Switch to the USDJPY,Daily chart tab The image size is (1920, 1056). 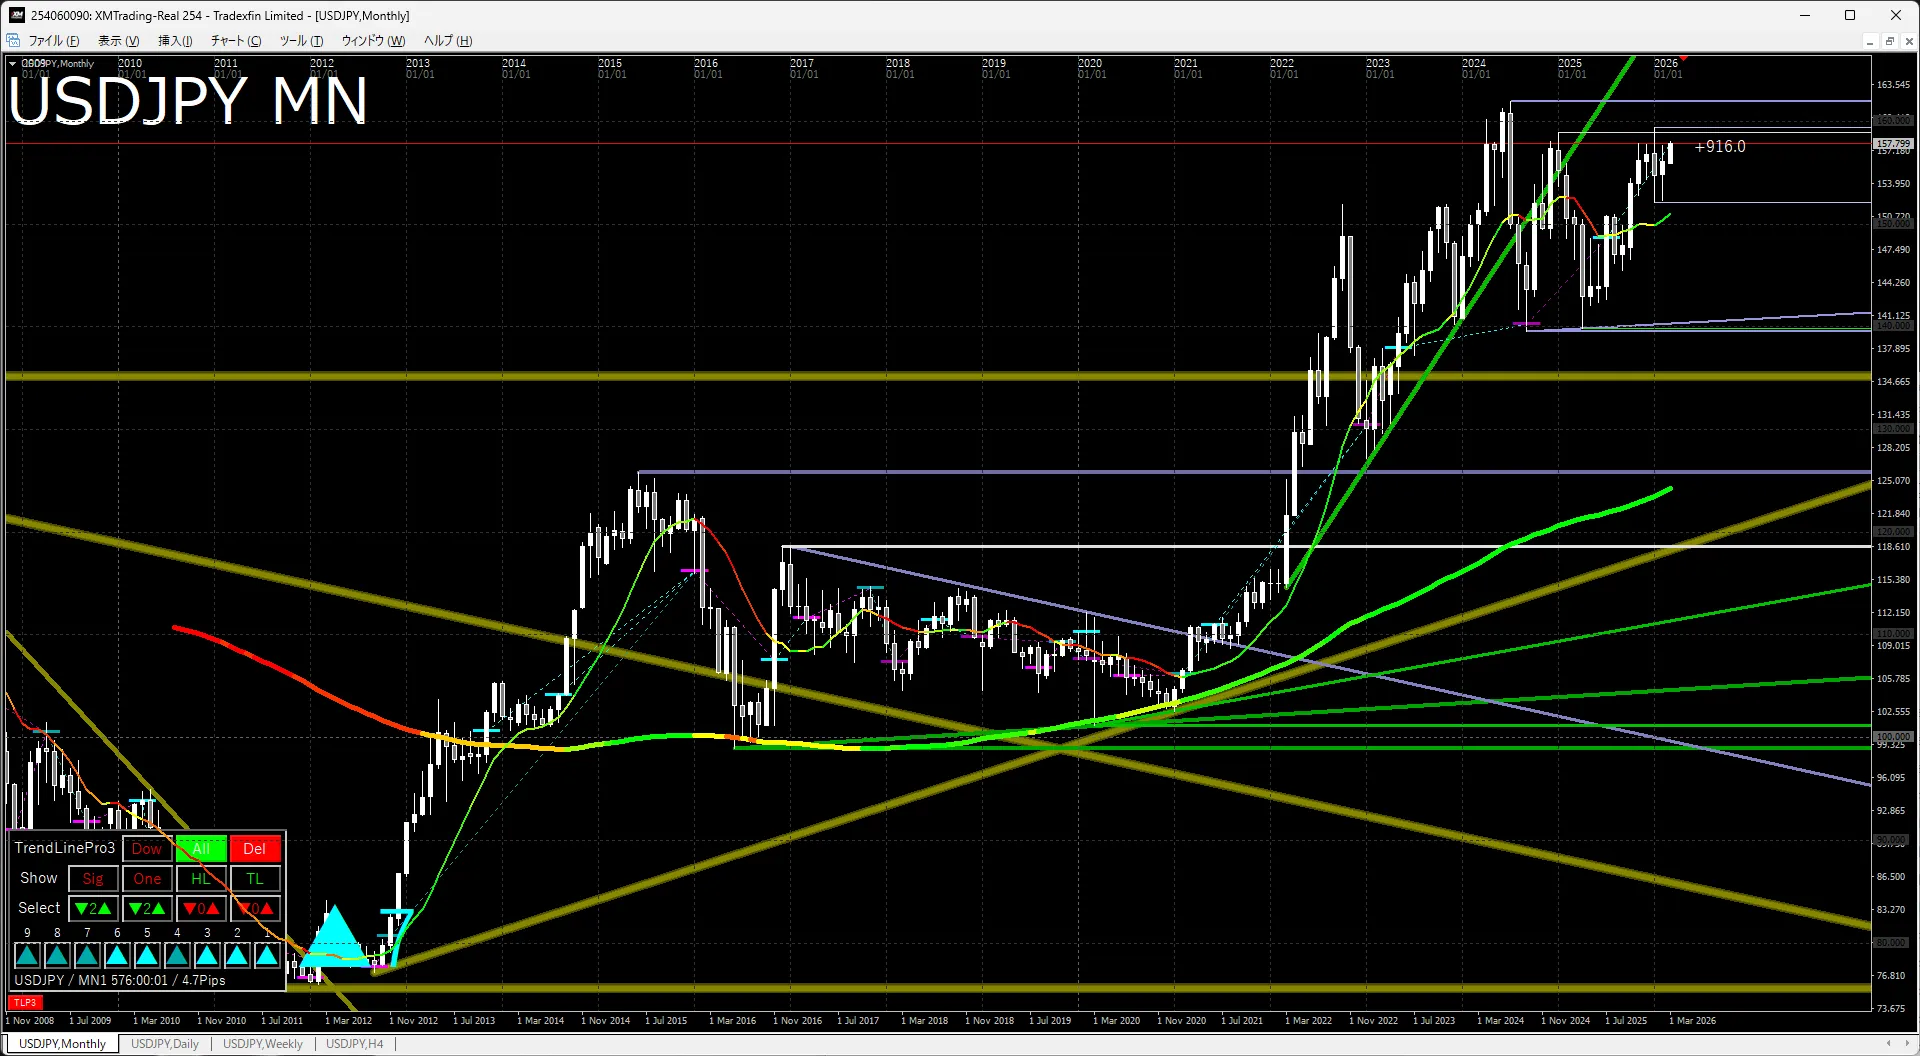coord(165,1044)
